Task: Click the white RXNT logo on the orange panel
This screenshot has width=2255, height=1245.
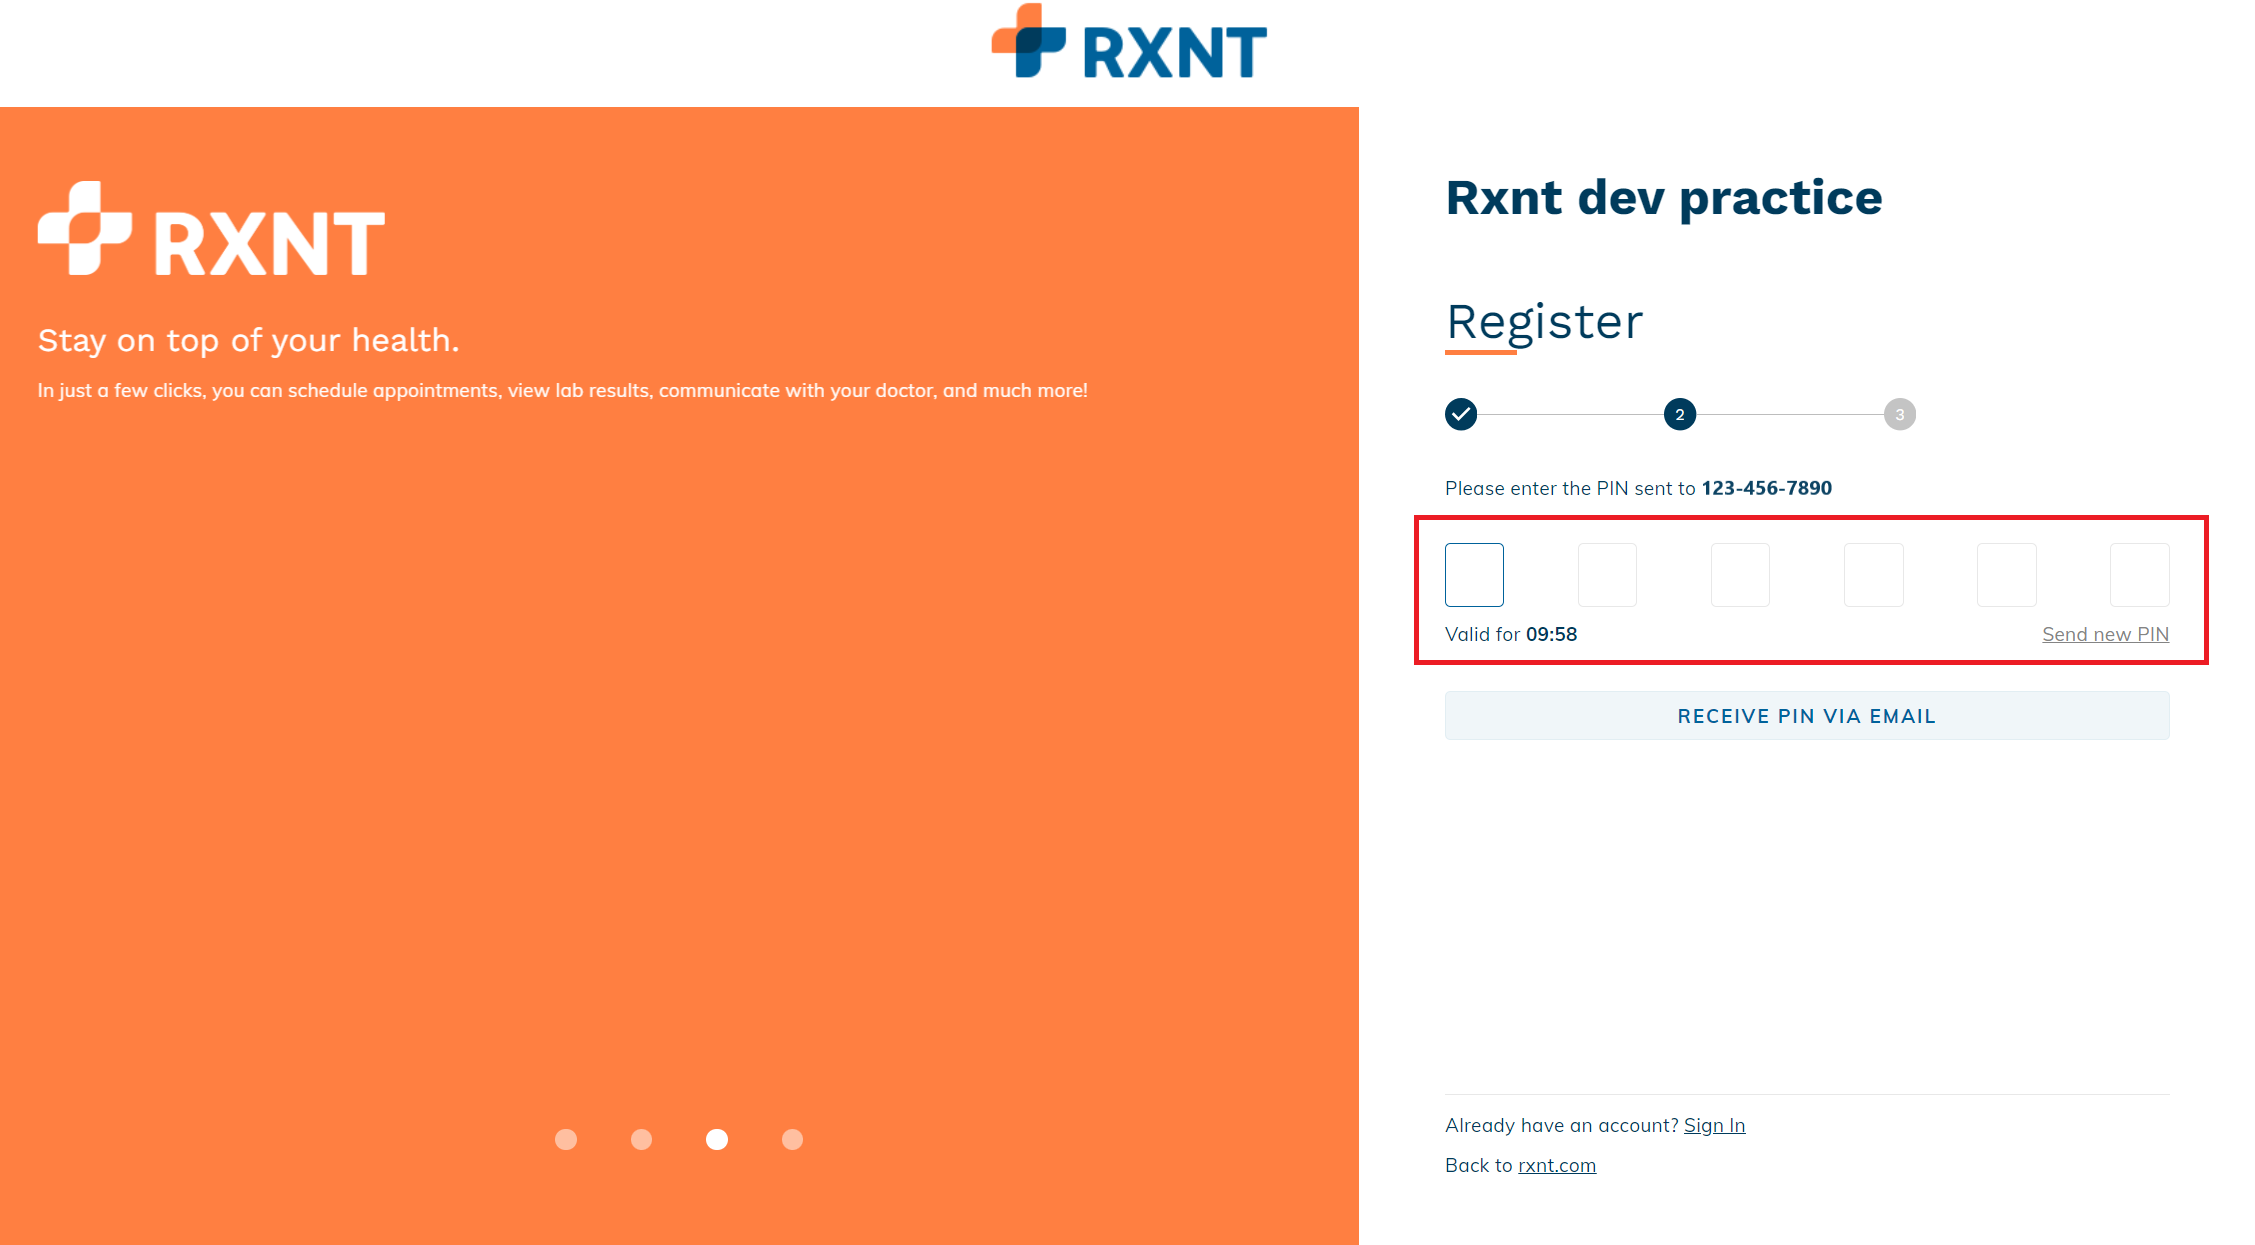Action: [211, 229]
